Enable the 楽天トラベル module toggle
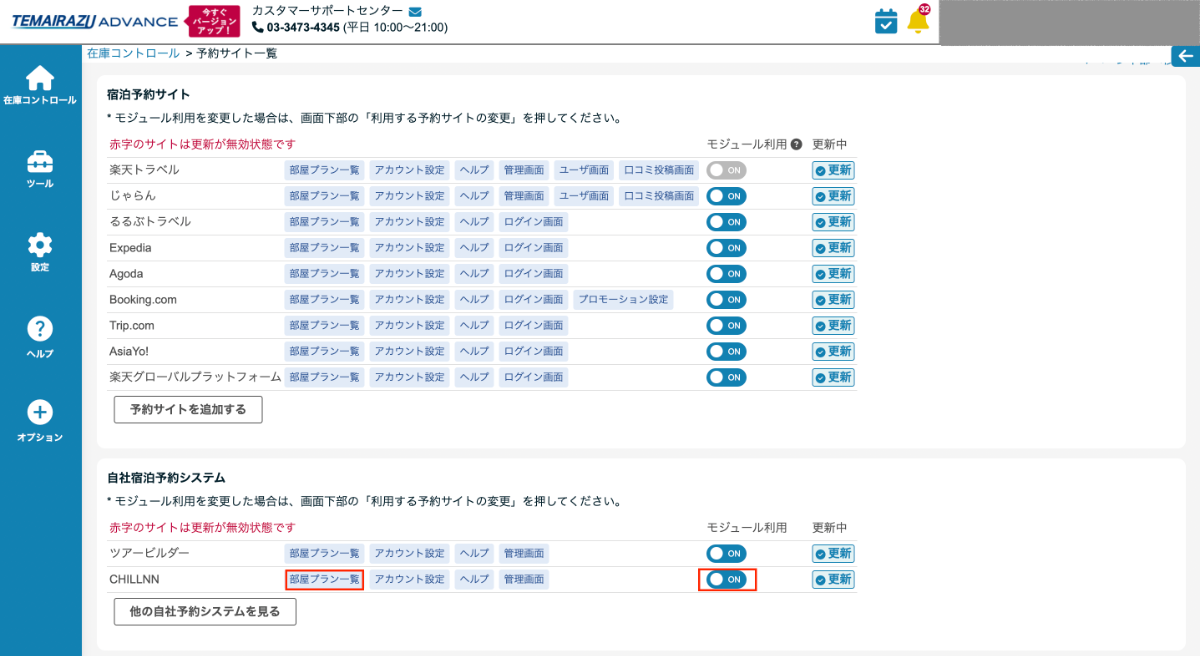This screenshot has width=1200, height=656. pyautogui.click(x=727, y=170)
